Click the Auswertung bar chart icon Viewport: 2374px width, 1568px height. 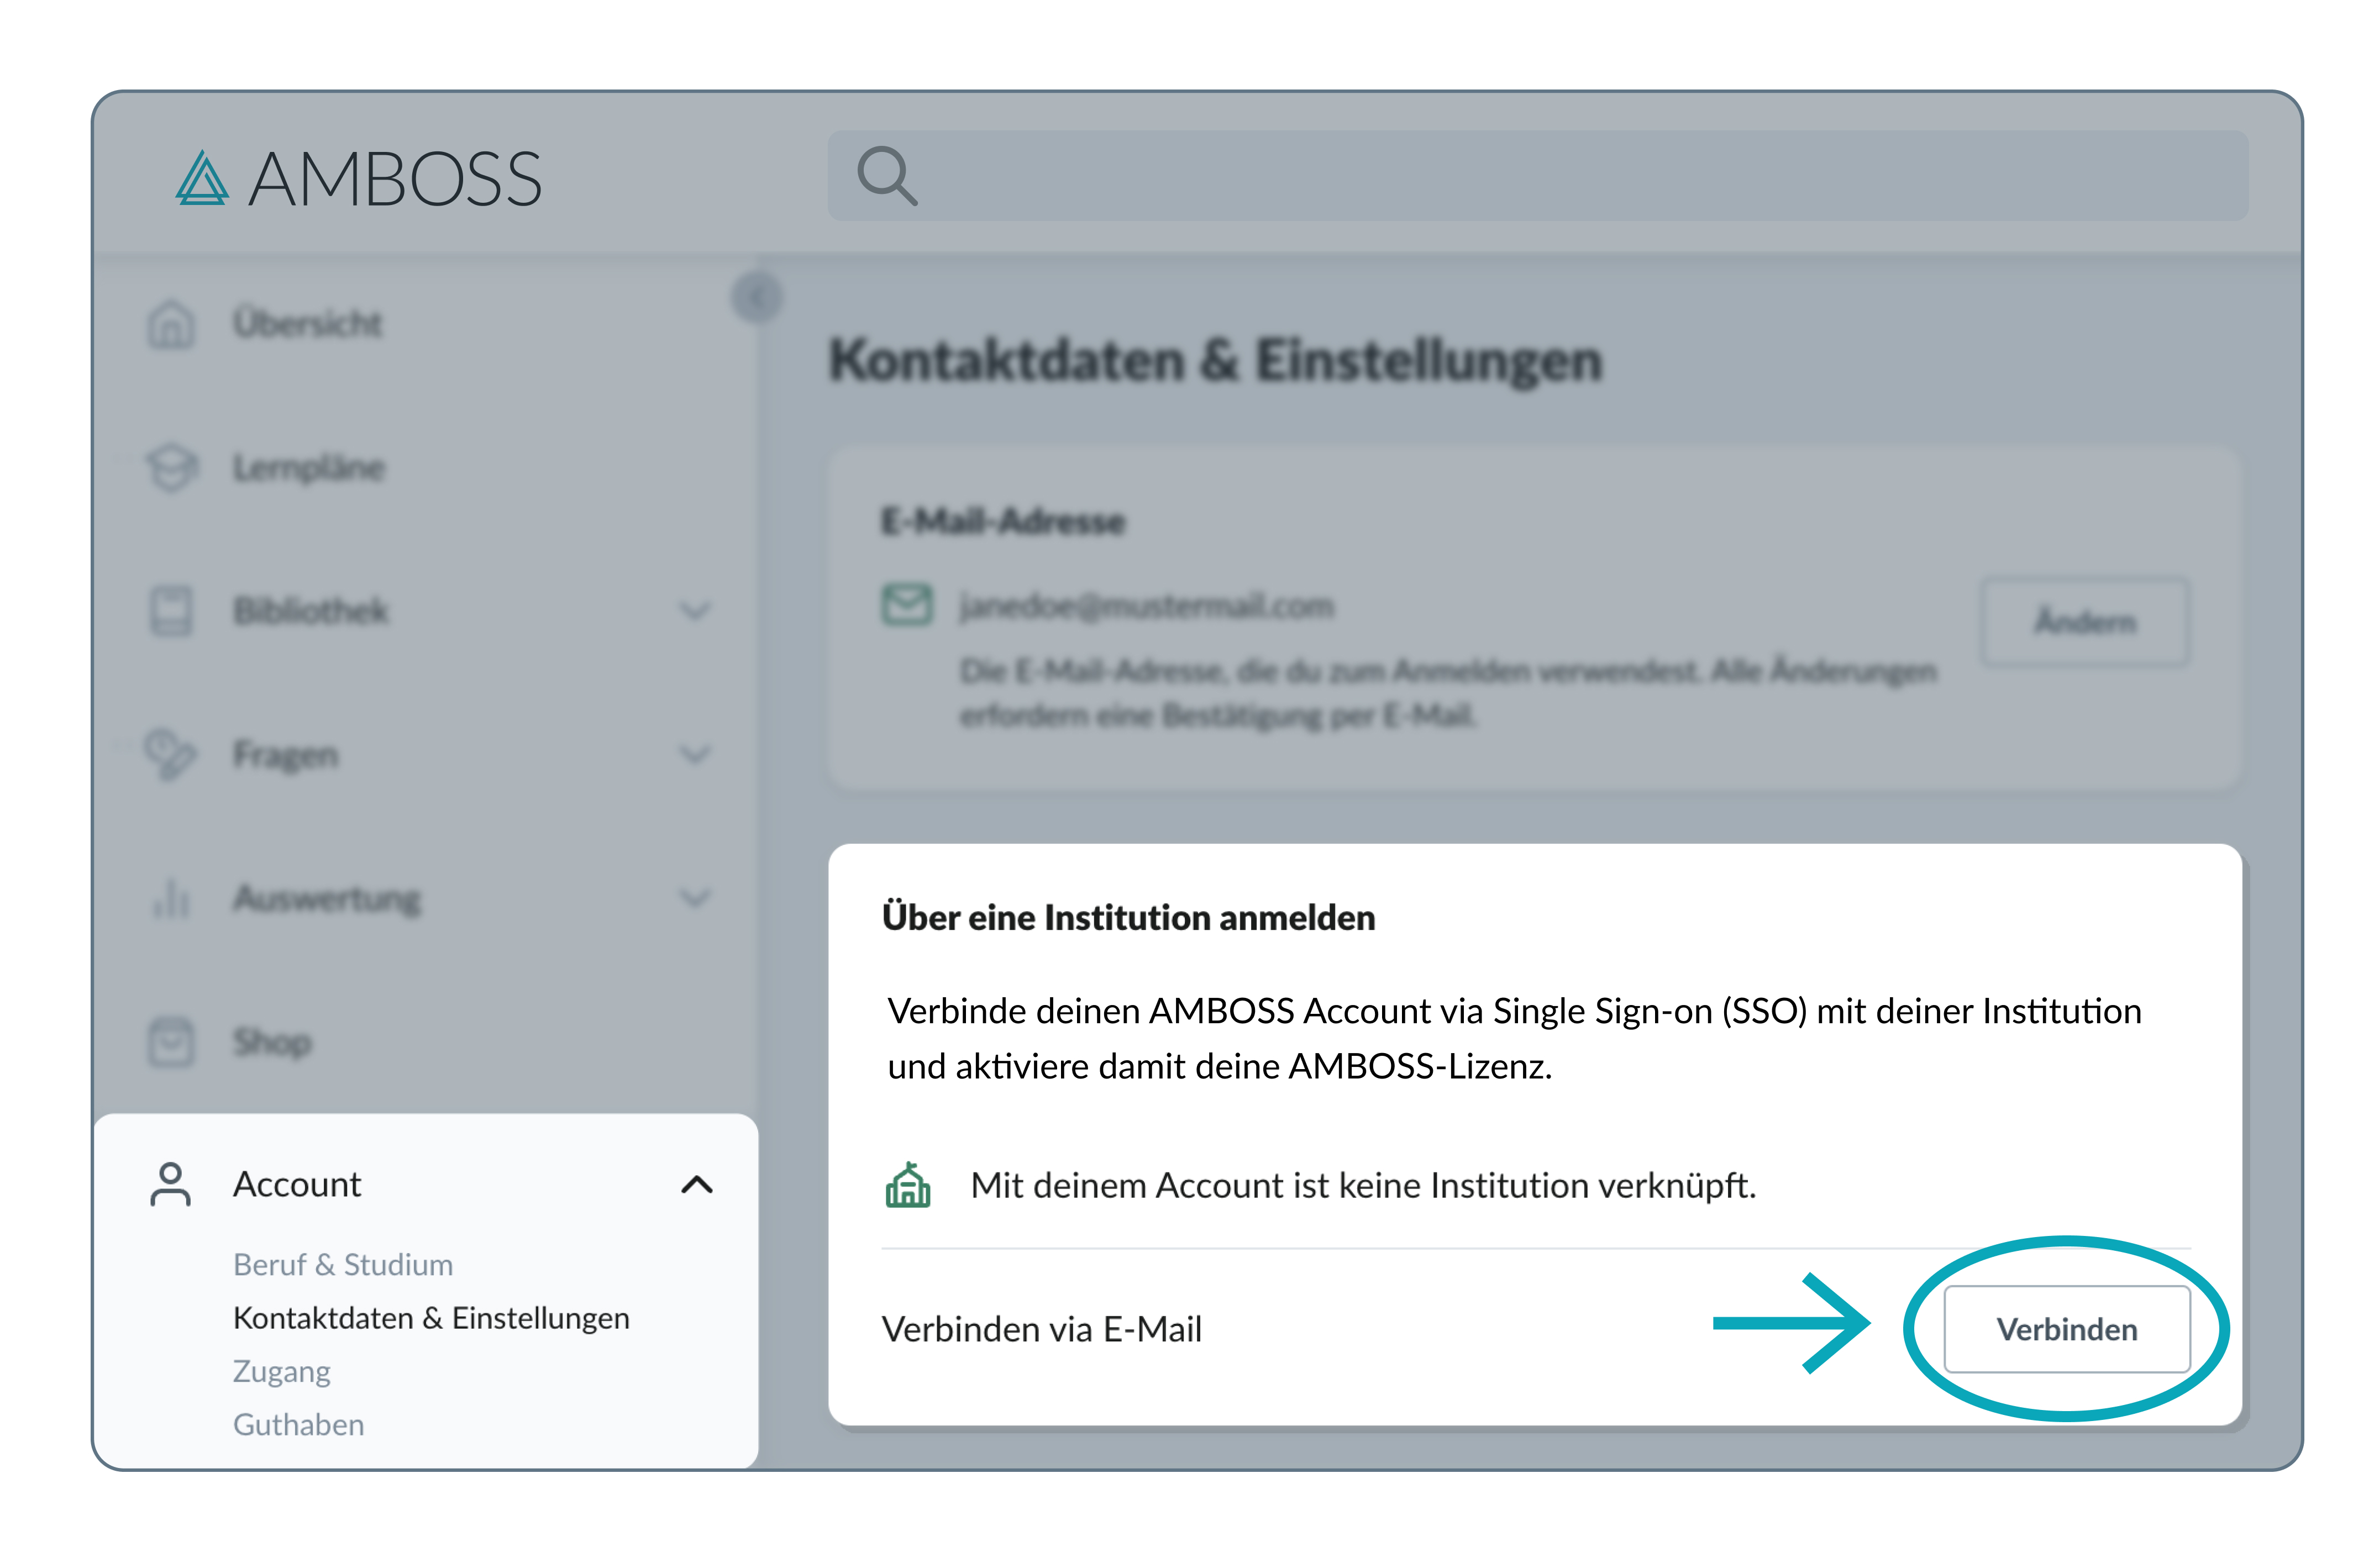tap(171, 897)
